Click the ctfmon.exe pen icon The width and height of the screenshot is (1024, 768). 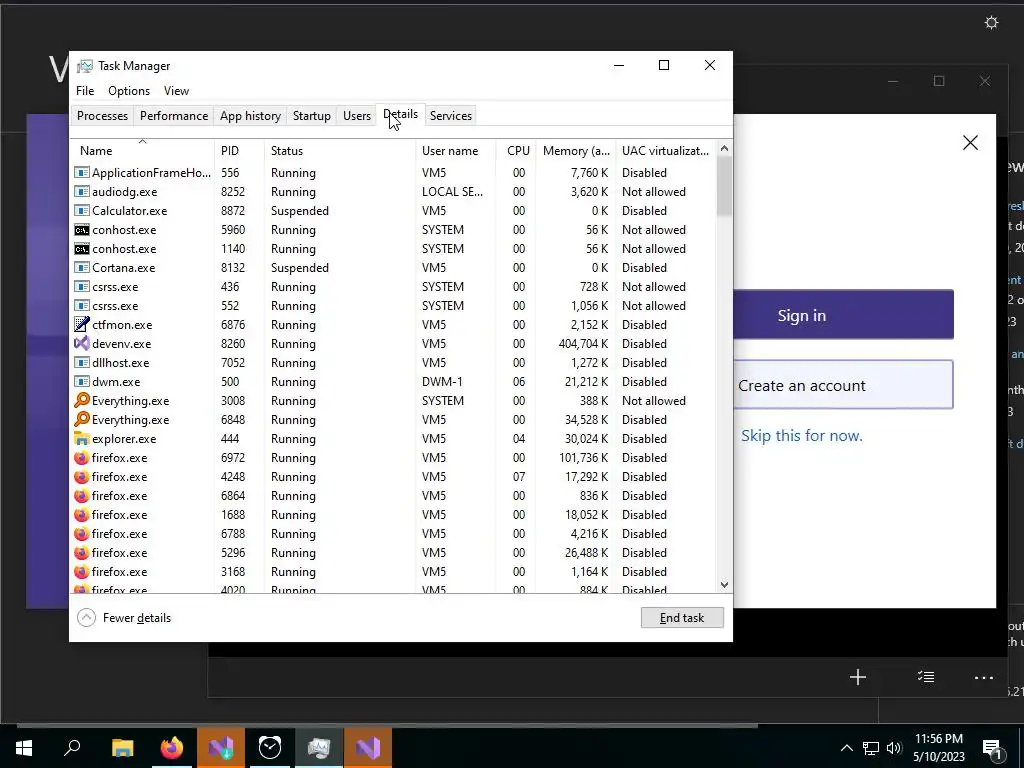coord(82,325)
